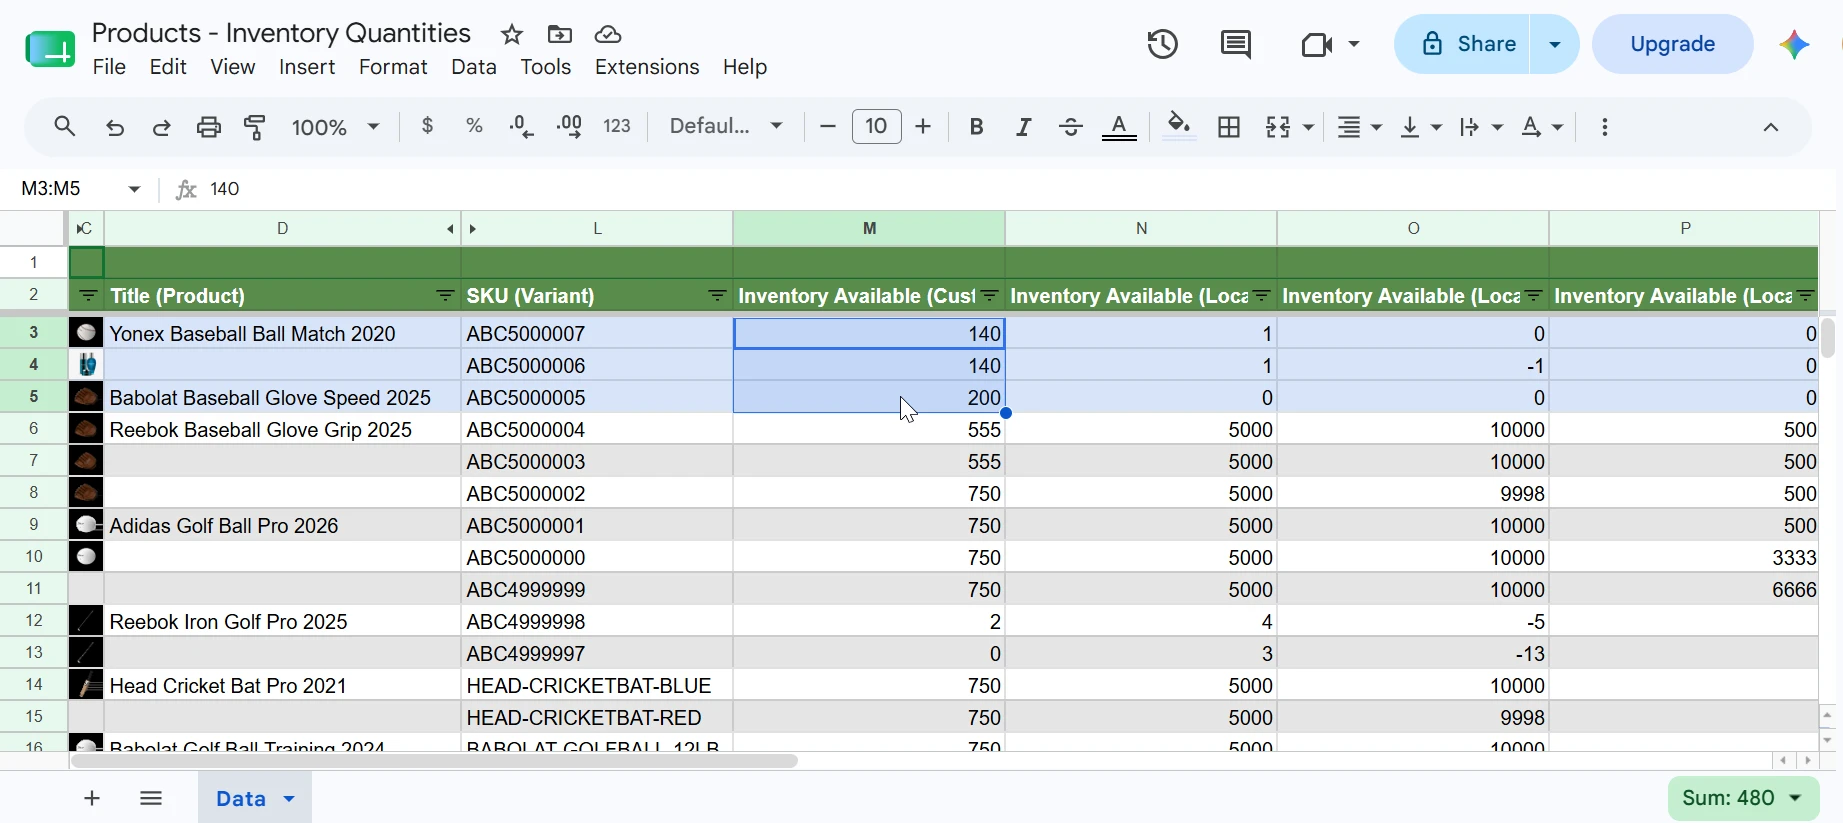
Task: Add a new sheet
Action: tap(92, 798)
